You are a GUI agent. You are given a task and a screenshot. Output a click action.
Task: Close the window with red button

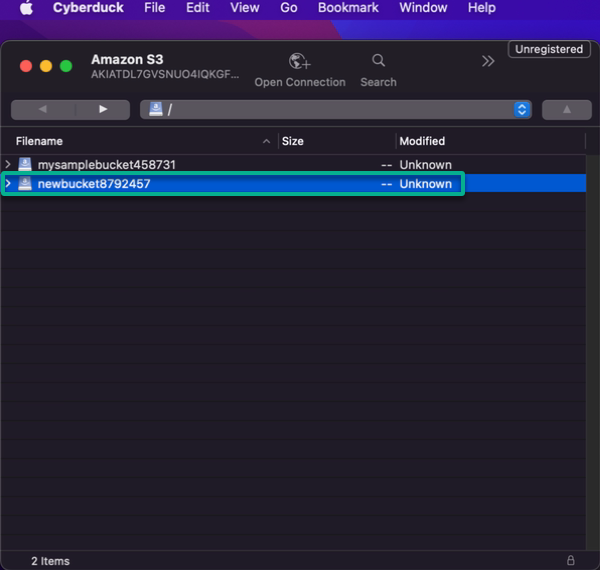[x=26, y=66]
